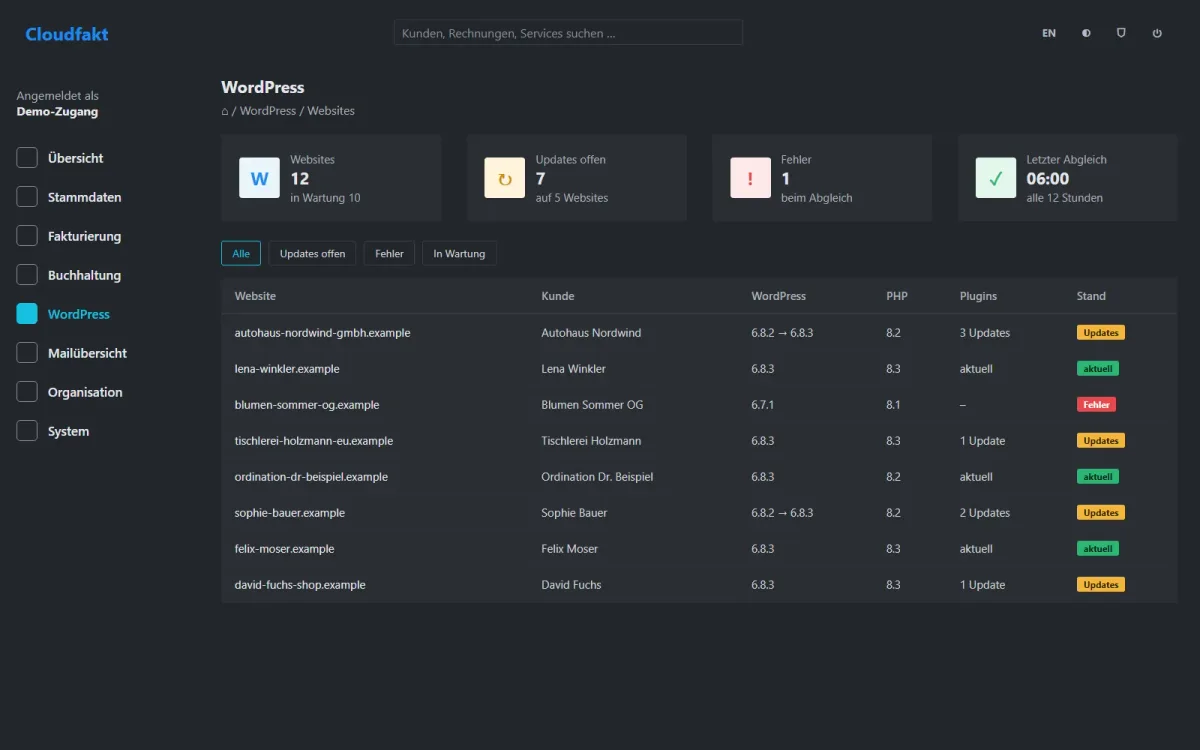Open autohaus-nordwind-gmbh.example row
1200x750 pixels.
(x=699, y=332)
